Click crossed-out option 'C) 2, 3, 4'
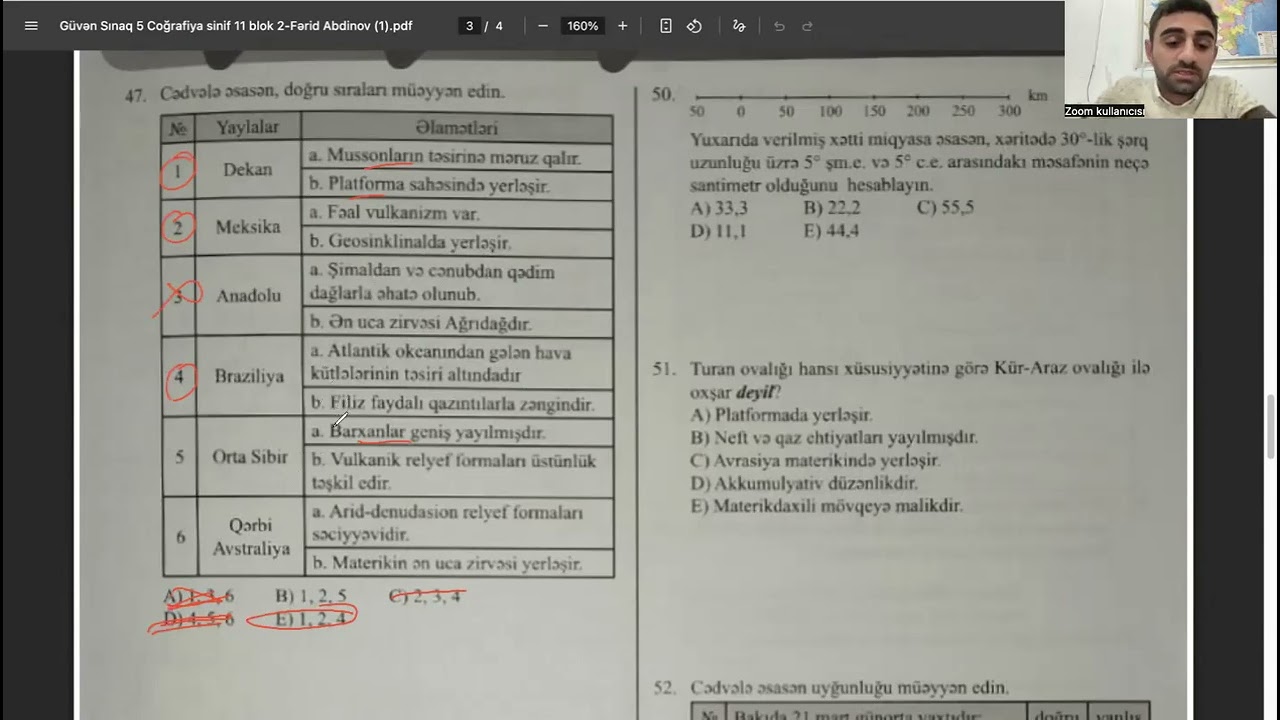The image size is (1280, 720). [425, 596]
